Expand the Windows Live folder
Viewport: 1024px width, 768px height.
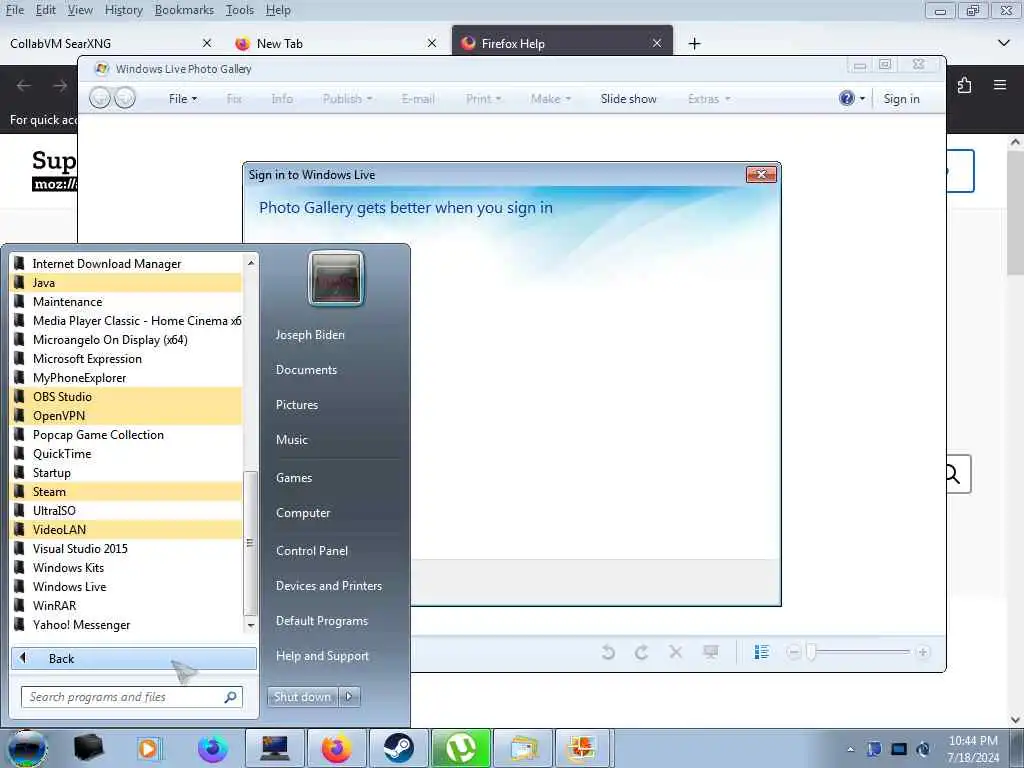(x=127, y=586)
